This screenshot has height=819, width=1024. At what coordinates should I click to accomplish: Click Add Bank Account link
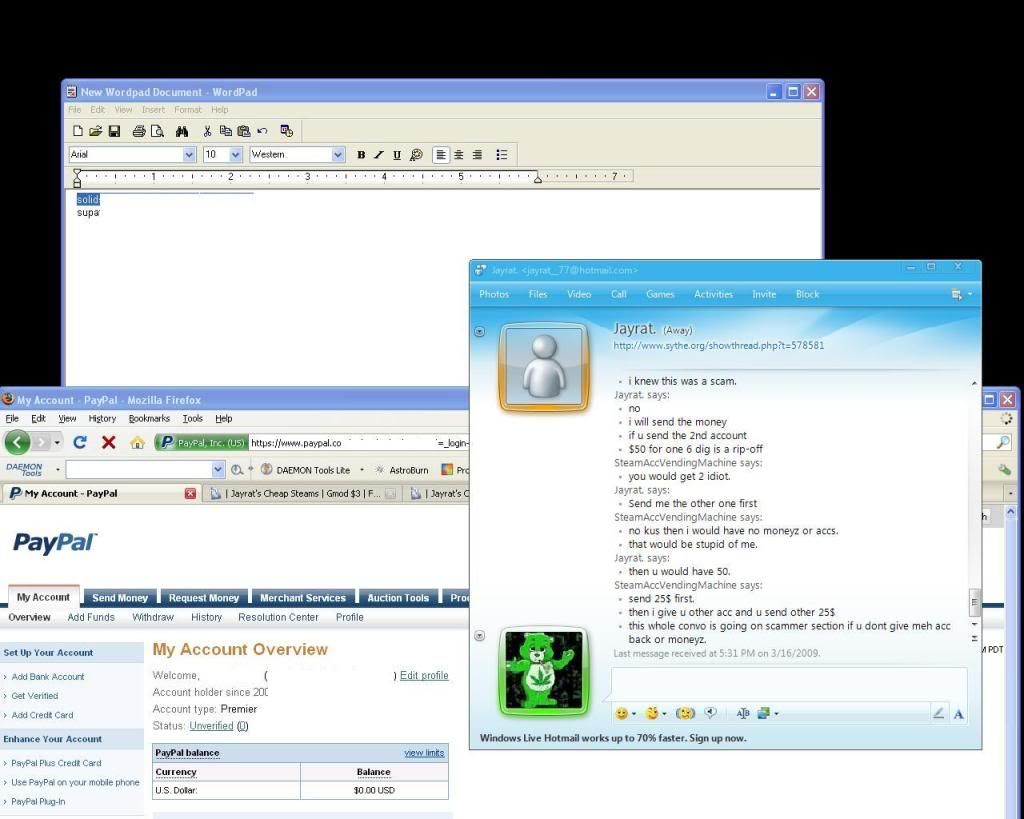tap(48, 677)
